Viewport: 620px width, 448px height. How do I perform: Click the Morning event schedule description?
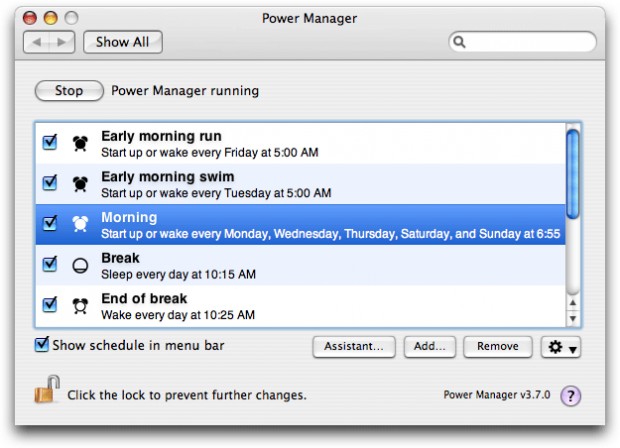(x=331, y=234)
